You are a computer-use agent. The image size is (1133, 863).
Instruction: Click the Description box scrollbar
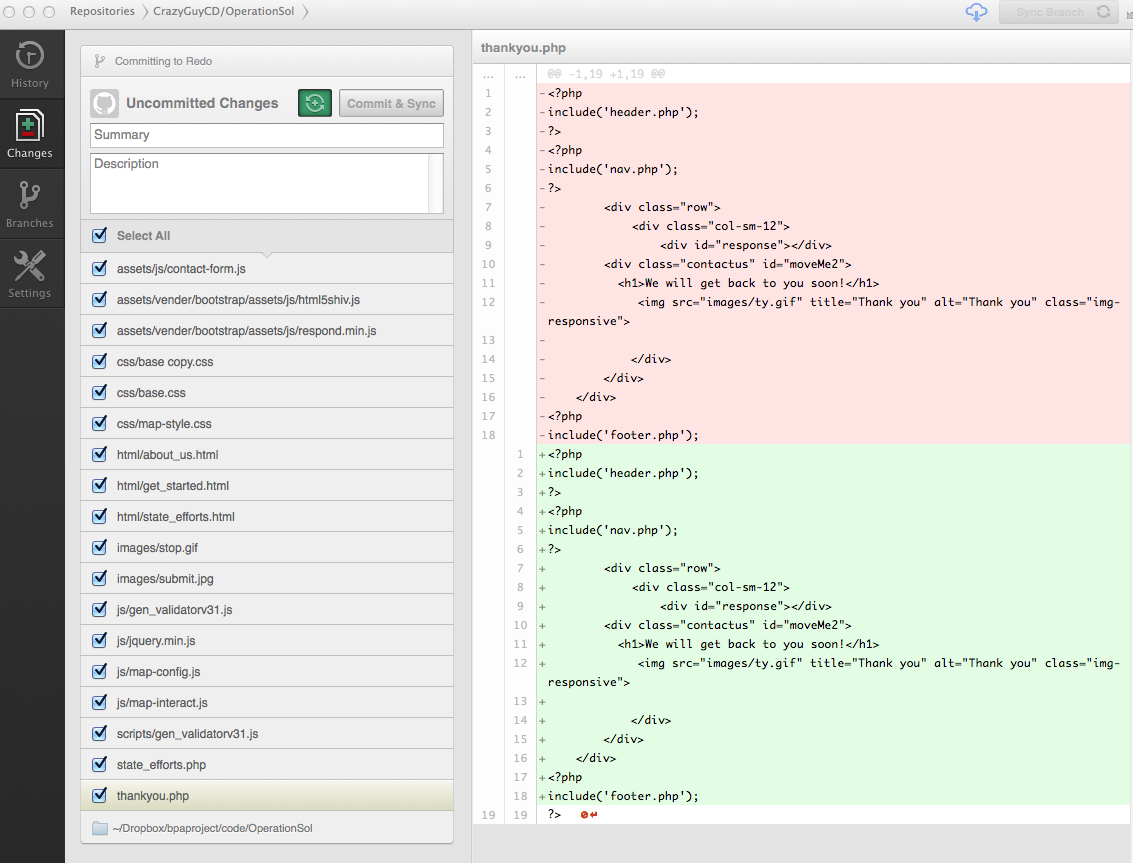click(x=436, y=184)
